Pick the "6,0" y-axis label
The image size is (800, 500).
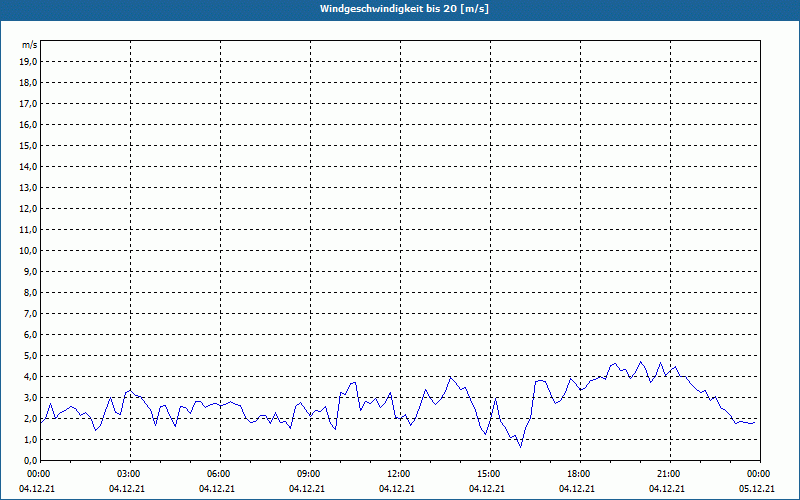pos(31,335)
